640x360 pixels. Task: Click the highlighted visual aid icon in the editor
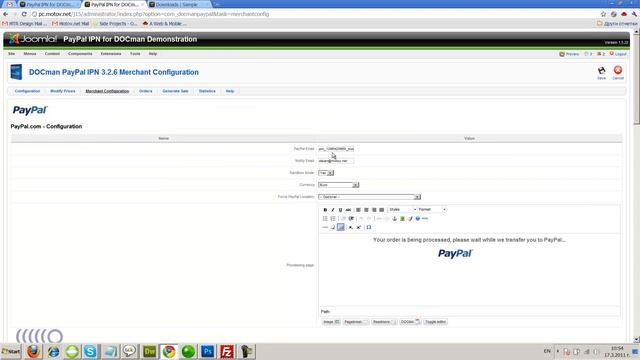click(x=341, y=227)
